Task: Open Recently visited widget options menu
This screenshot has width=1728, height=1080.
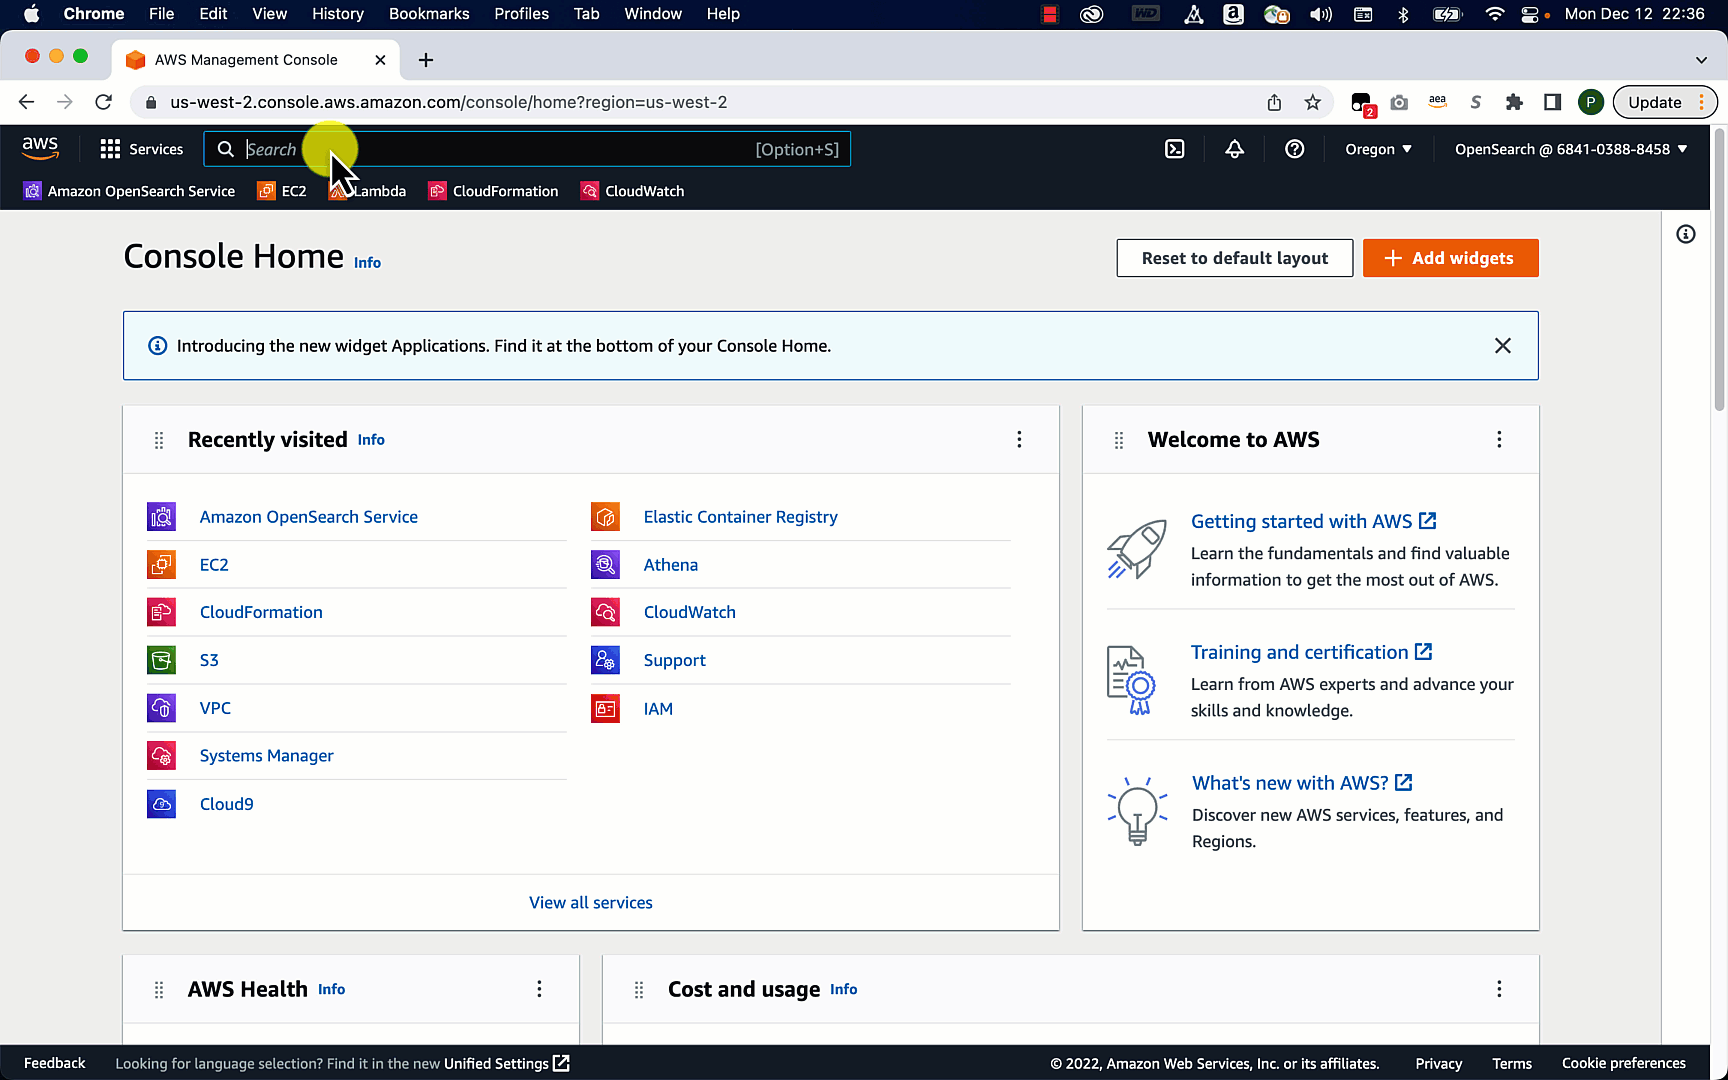Action: 1019,440
